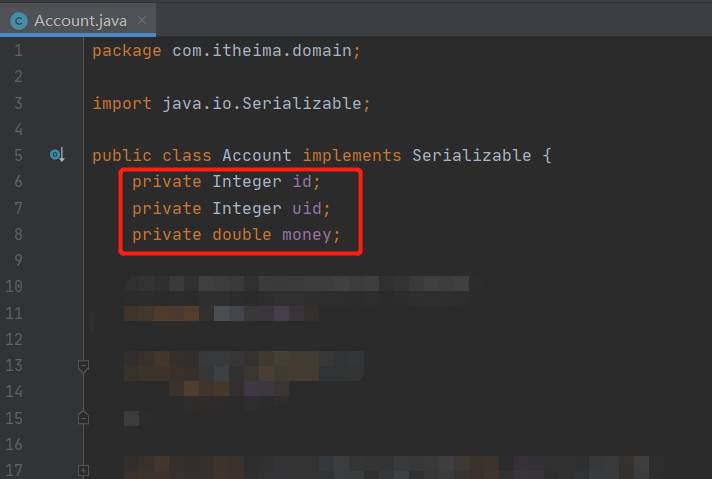Click the 'import' keyword on line 3
The image size is (712, 479).
point(122,104)
